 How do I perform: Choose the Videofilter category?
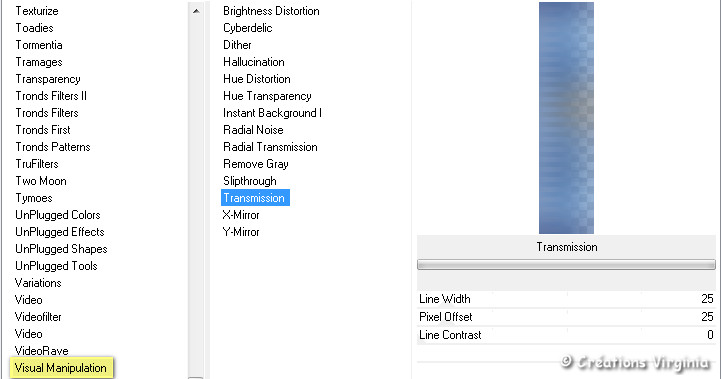[38, 317]
